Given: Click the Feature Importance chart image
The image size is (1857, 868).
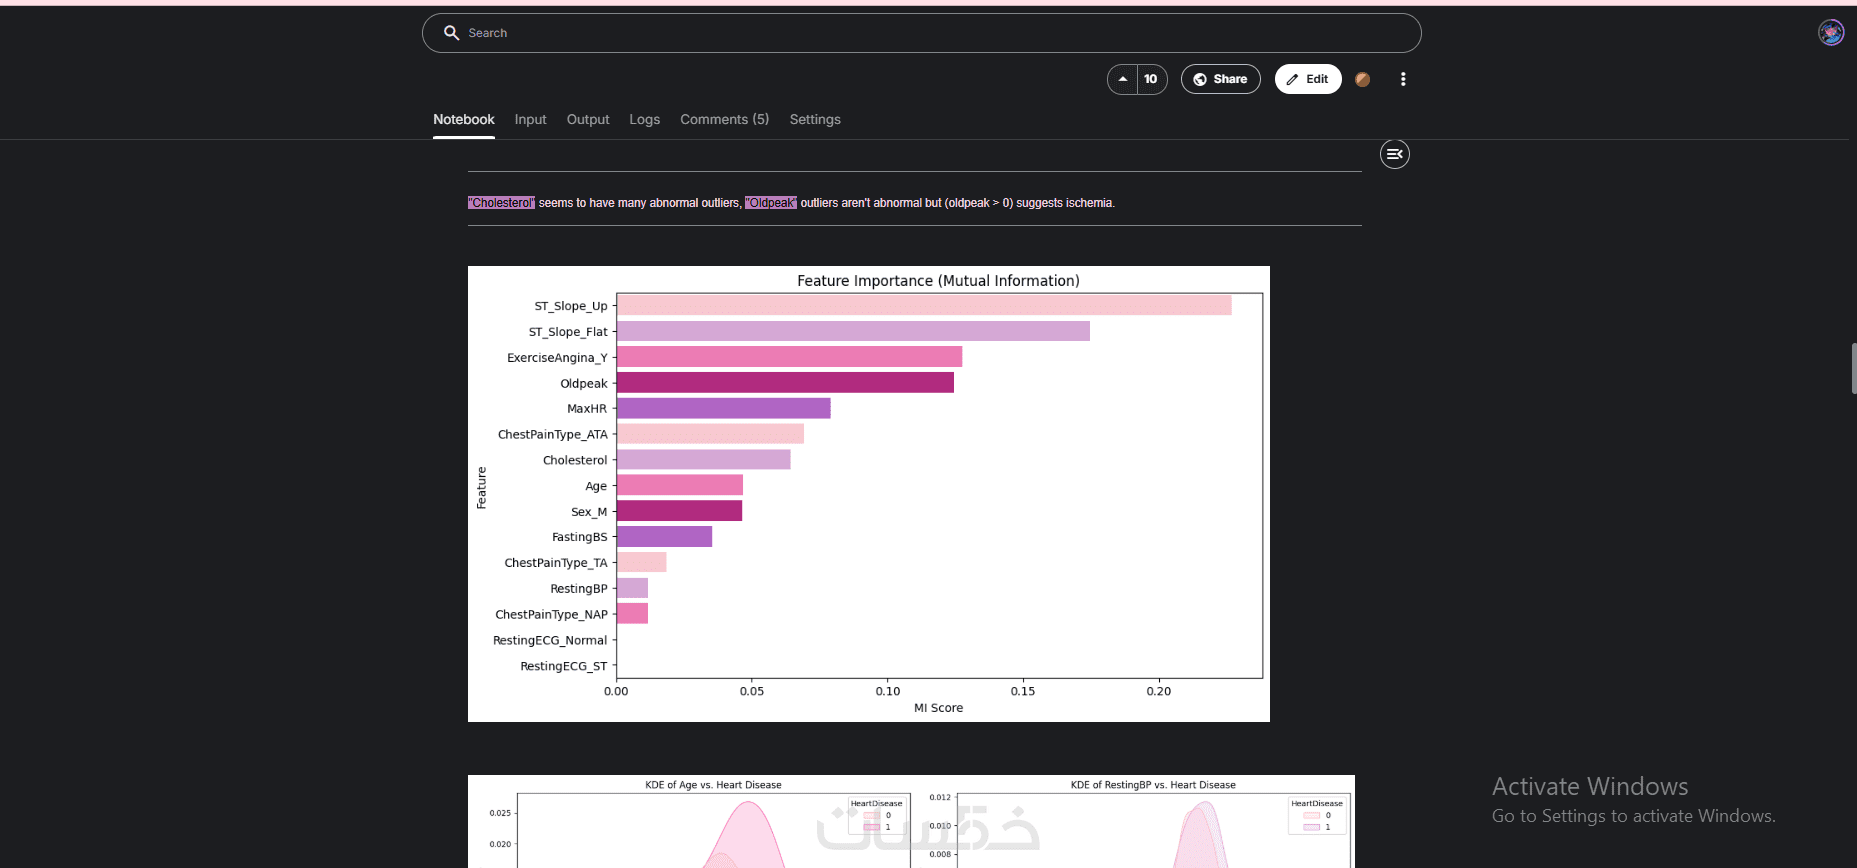Looking at the screenshot, I should (869, 494).
